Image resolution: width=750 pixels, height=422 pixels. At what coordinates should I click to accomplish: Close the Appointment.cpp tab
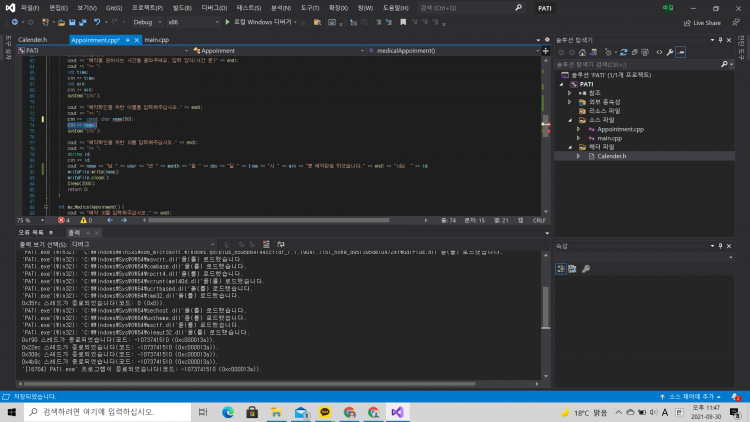click(x=136, y=40)
